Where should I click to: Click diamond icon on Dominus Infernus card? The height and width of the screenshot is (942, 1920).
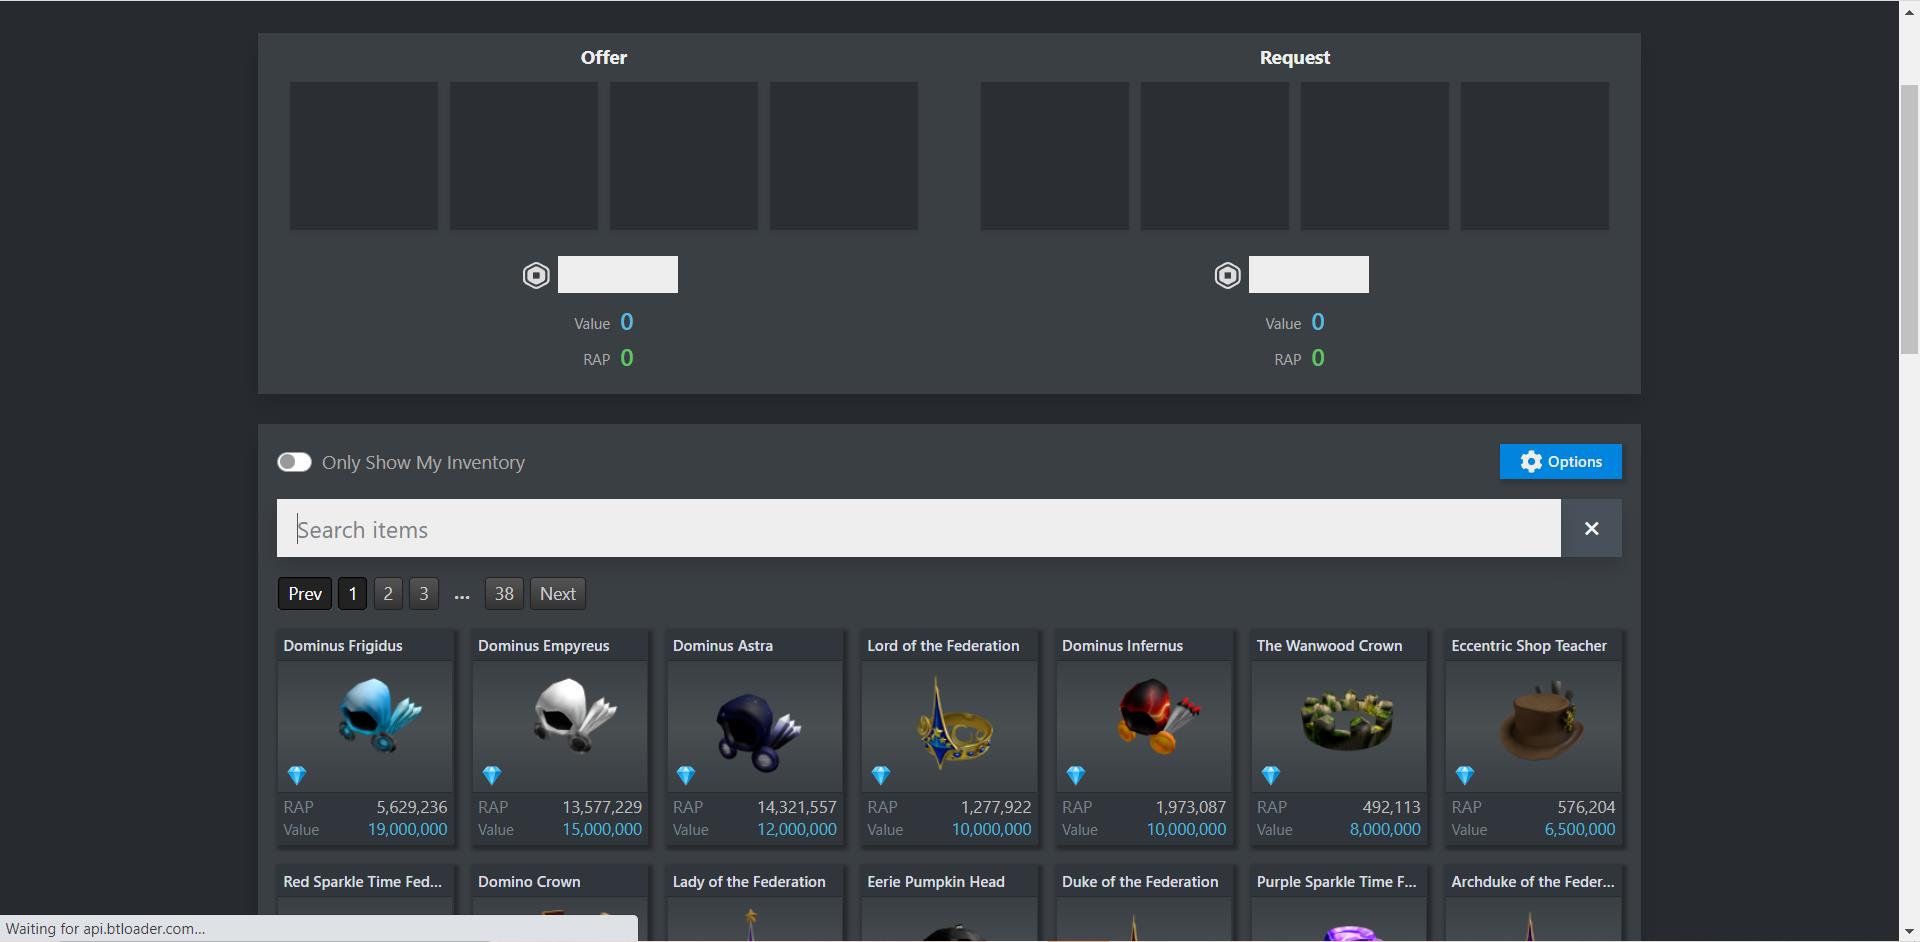pos(1075,775)
